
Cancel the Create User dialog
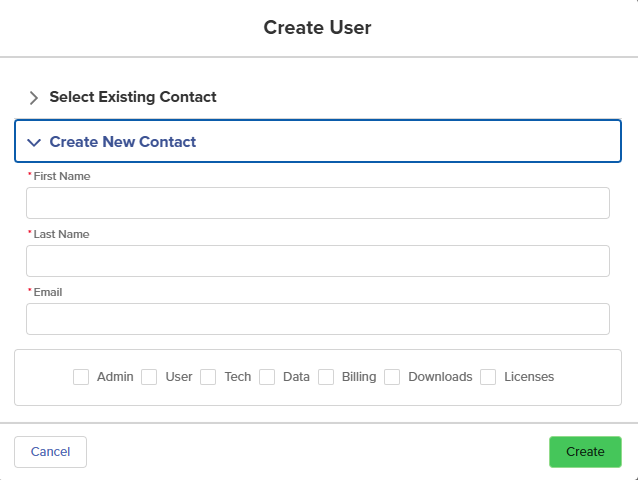pyautogui.click(x=50, y=452)
